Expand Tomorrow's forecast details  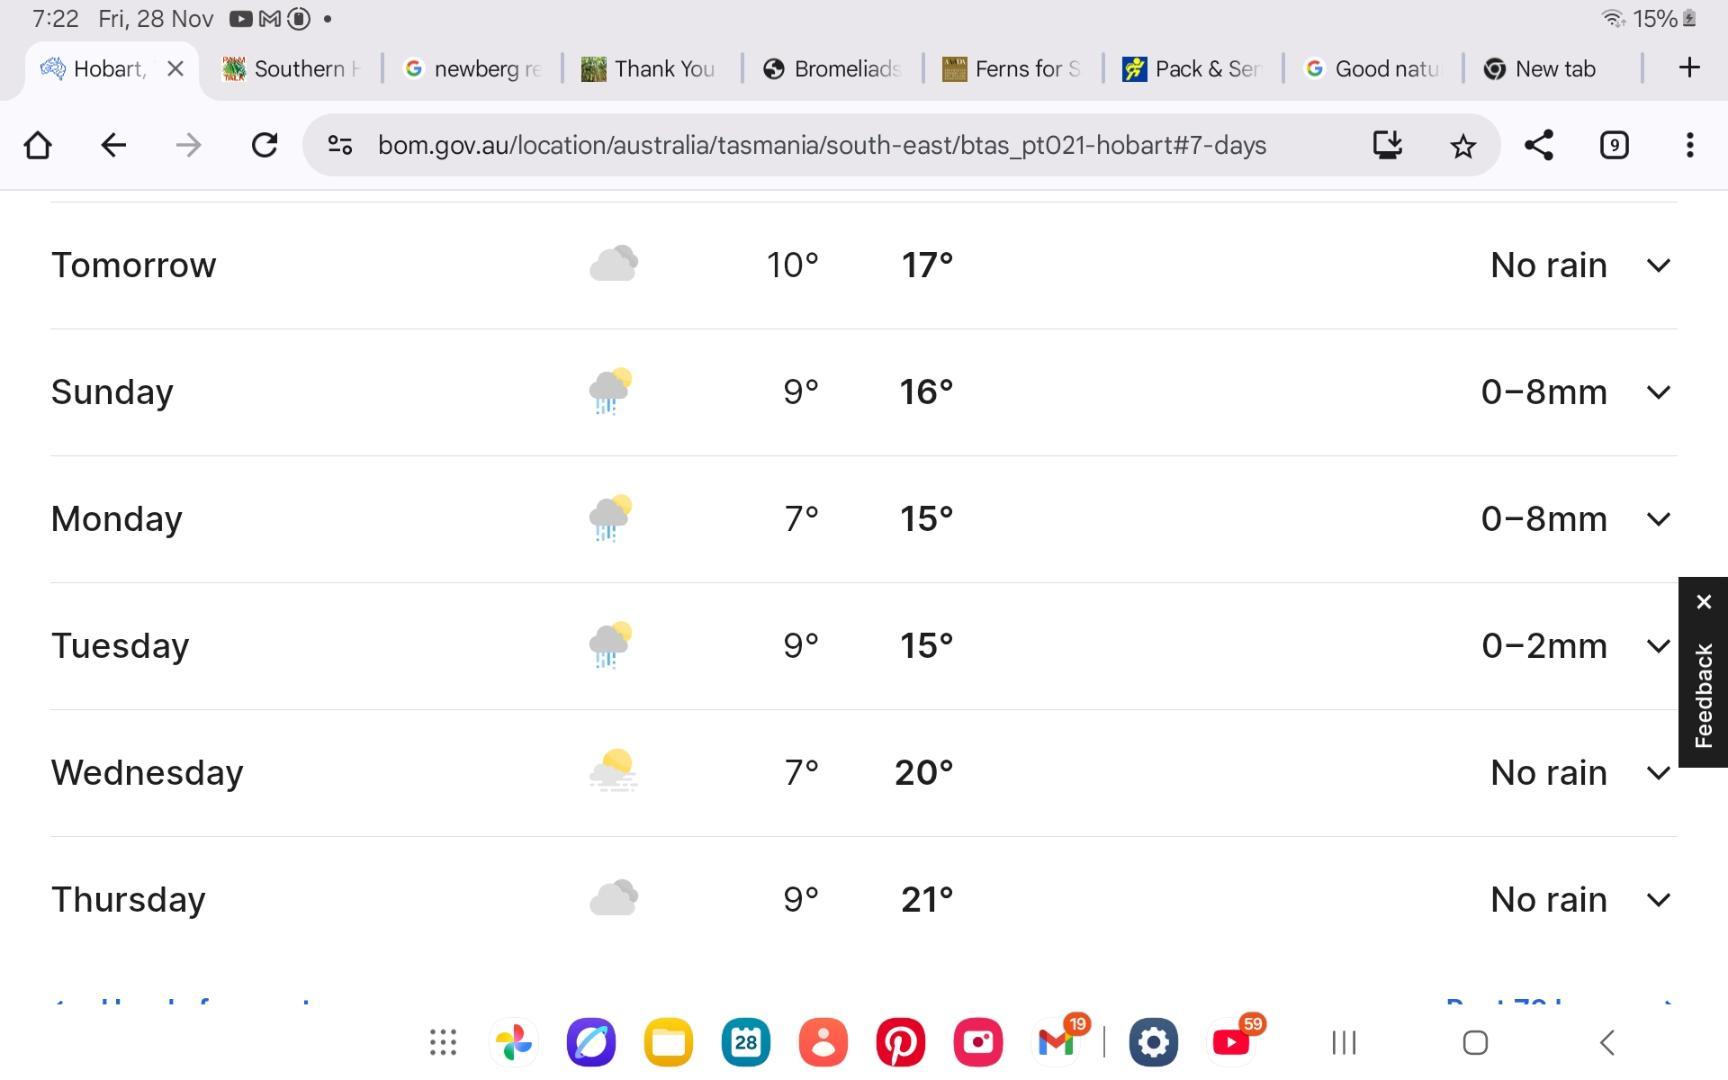click(x=1658, y=266)
